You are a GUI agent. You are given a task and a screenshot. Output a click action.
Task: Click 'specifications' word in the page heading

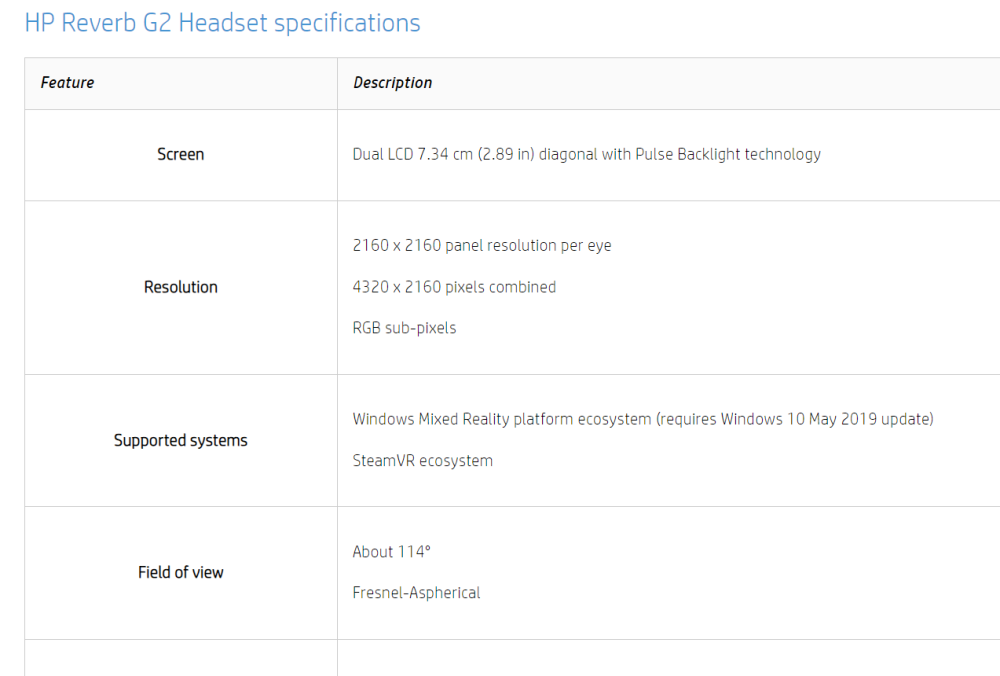(347, 23)
